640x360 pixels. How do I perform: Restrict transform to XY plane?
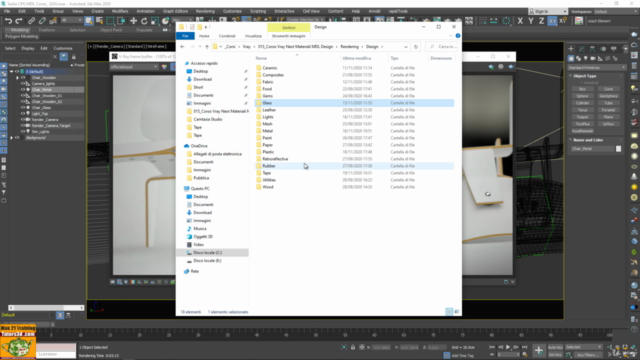pyautogui.click(x=552, y=21)
